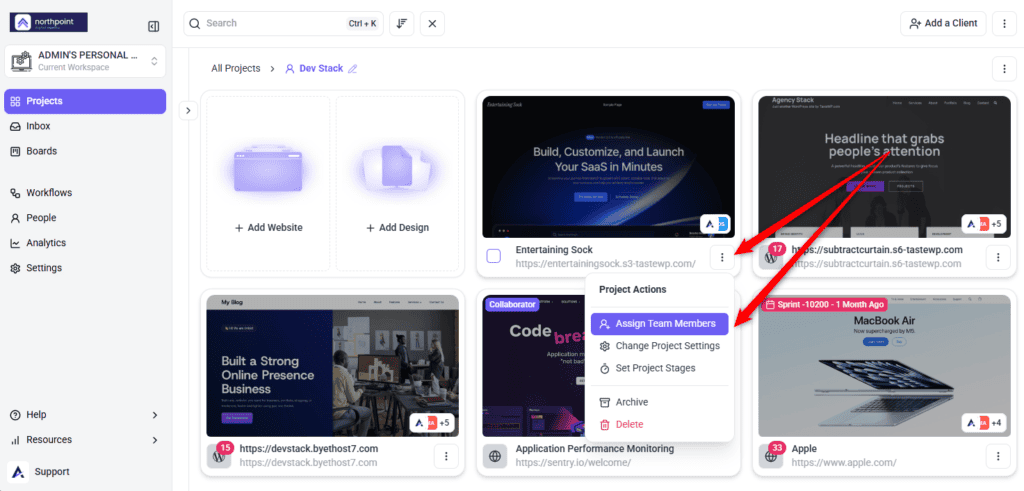
Task: Open top-right header more options menu
Action: (1004, 24)
